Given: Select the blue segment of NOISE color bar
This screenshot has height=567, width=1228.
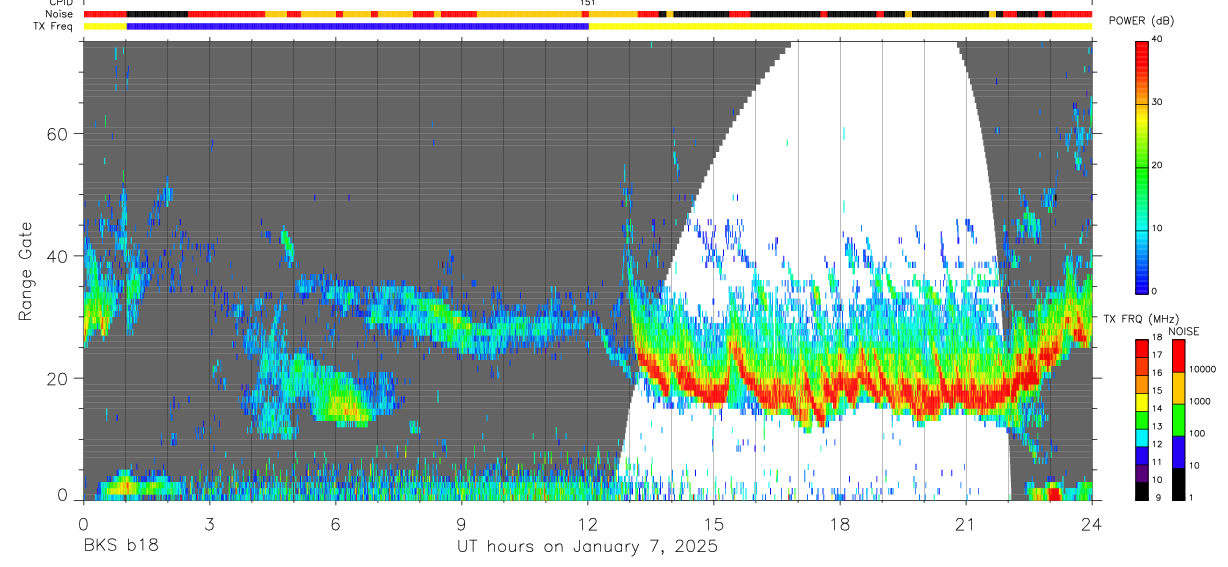Looking at the screenshot, I should pos(1179,451).
